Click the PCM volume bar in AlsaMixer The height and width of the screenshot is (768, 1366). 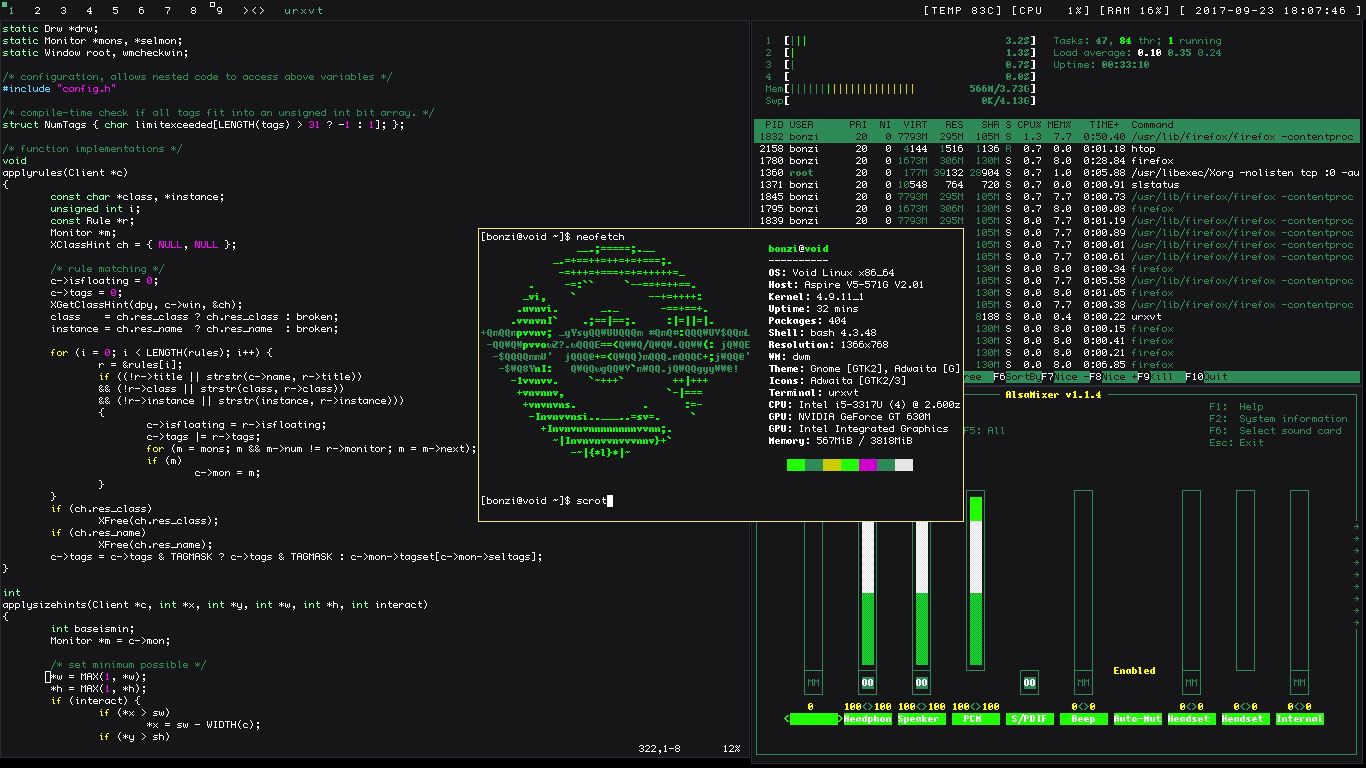click(x=975, y=580)
